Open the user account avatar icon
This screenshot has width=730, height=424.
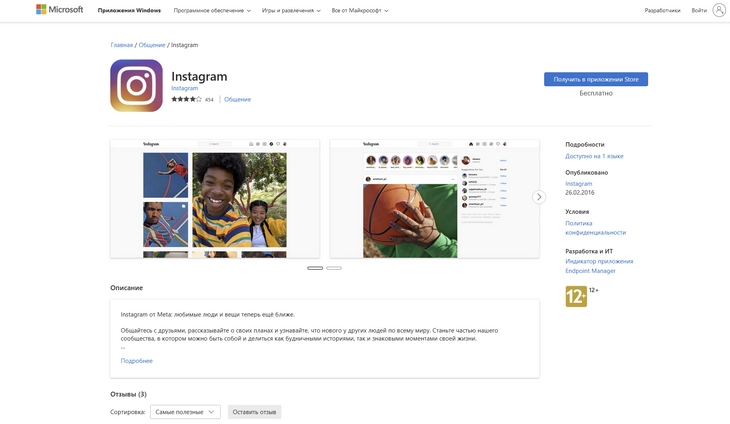click(x=719, y=10)
